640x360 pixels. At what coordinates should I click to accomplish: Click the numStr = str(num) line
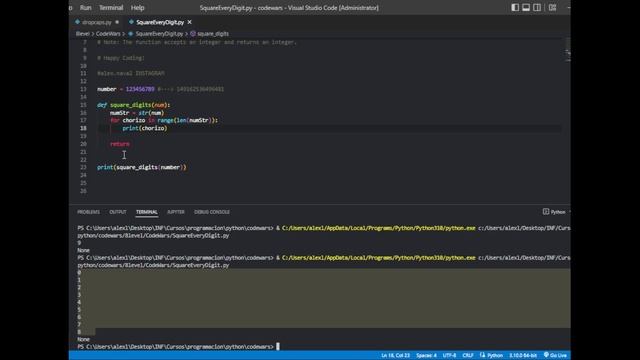click(x=137, y=113)
